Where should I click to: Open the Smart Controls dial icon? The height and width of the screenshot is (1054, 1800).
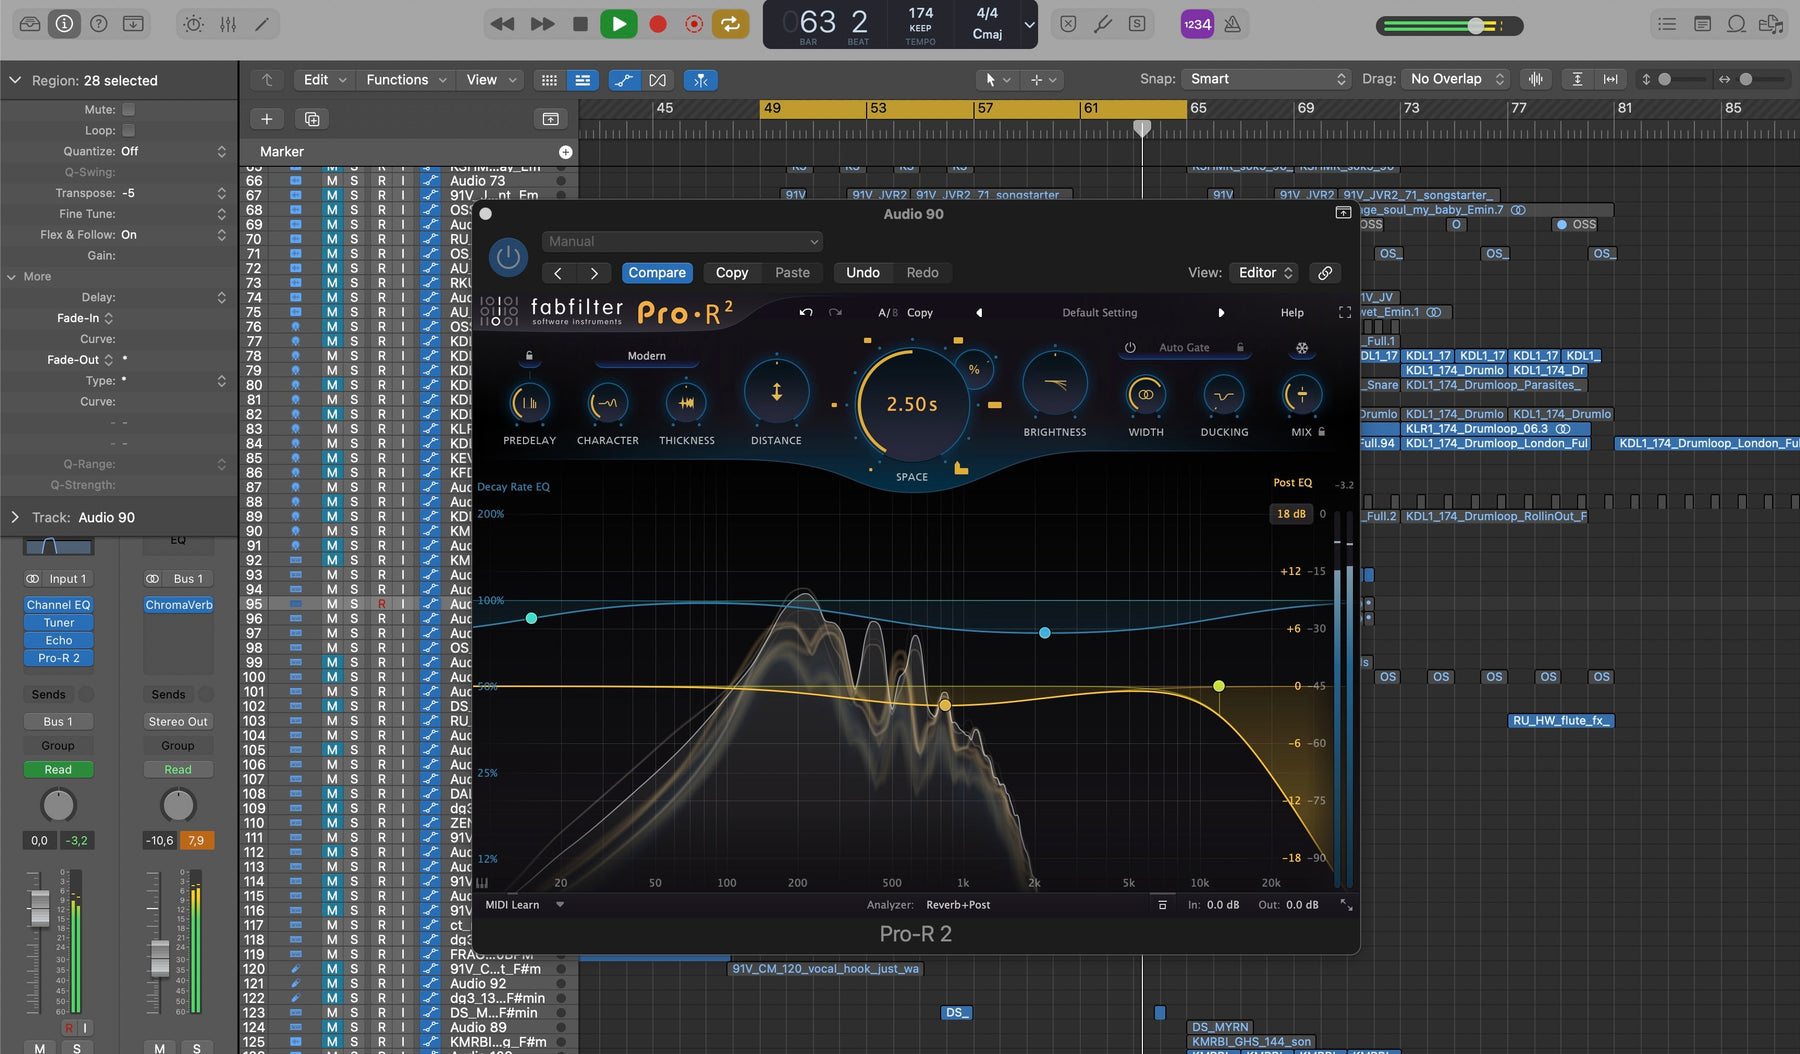pos(194,24)
